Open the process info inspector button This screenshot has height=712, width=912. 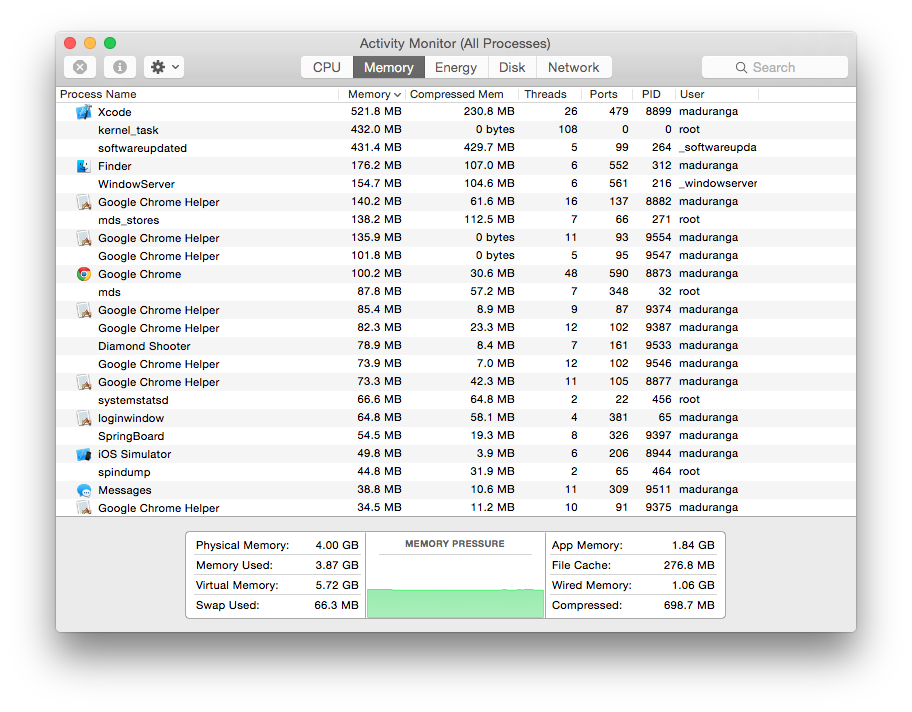click(120, 67)
